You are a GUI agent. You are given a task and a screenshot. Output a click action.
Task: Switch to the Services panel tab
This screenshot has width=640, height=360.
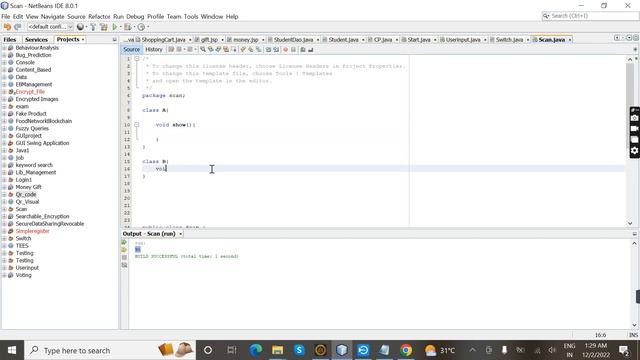click(36, 40)
